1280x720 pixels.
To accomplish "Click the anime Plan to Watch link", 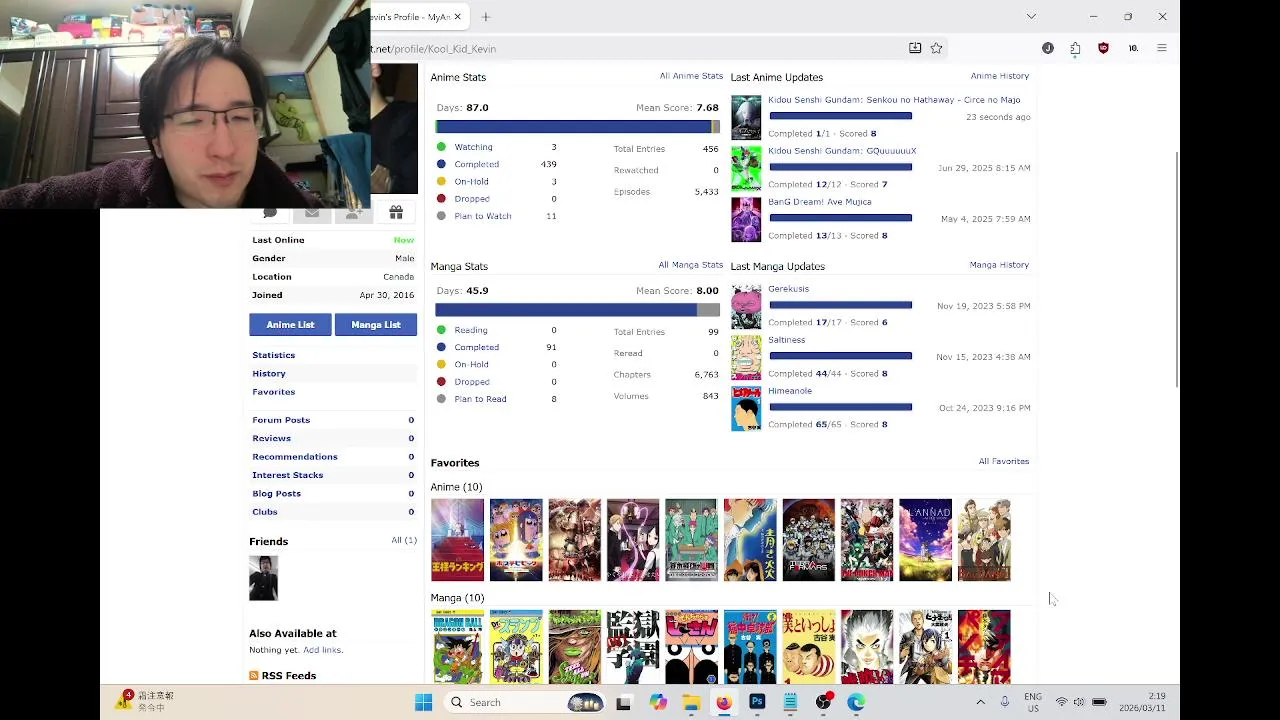I will 483,216.
